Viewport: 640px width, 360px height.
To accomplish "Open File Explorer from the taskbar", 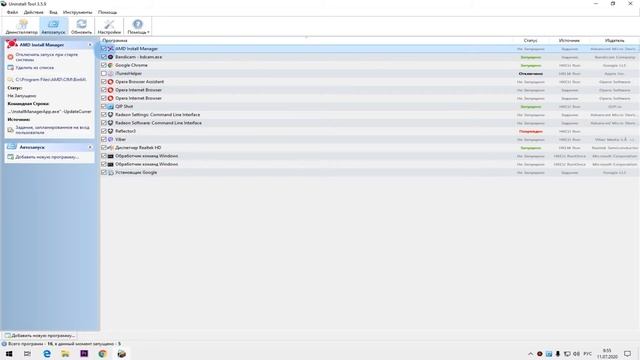I will pyautogui.click(x=65, y=353).
